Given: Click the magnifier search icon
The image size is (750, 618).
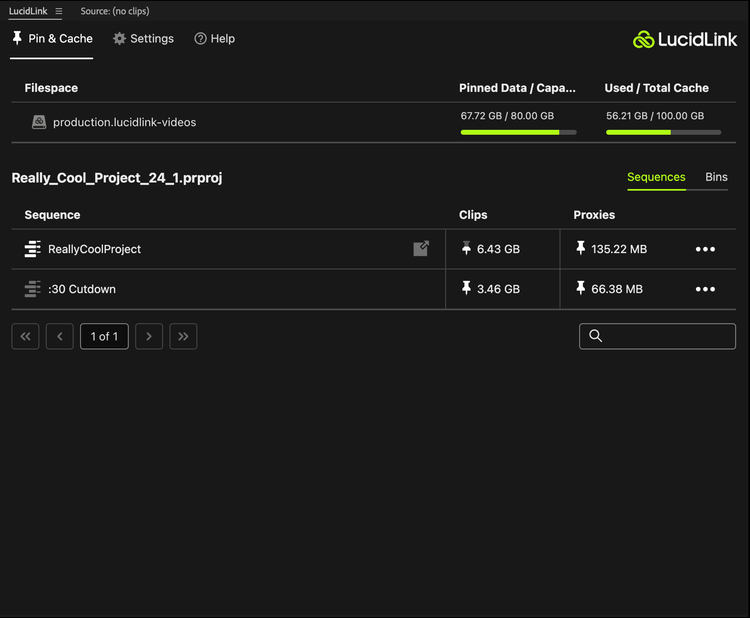Looking at the screenshot, I should [x=596, y=336].
